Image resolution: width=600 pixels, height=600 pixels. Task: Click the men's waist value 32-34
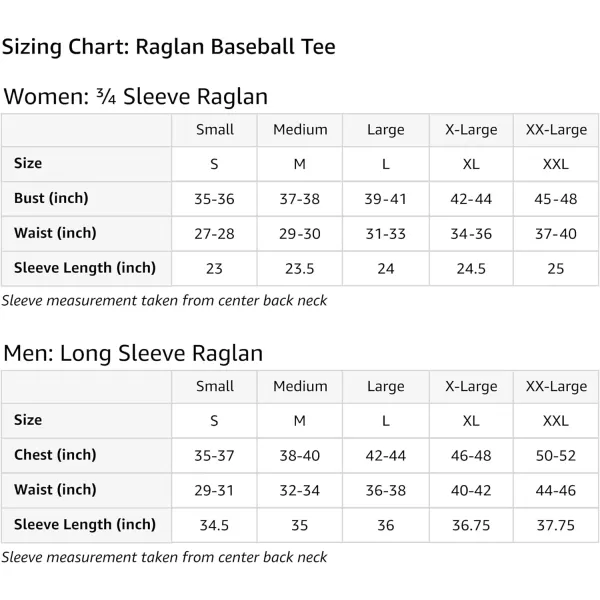point(300,491)
